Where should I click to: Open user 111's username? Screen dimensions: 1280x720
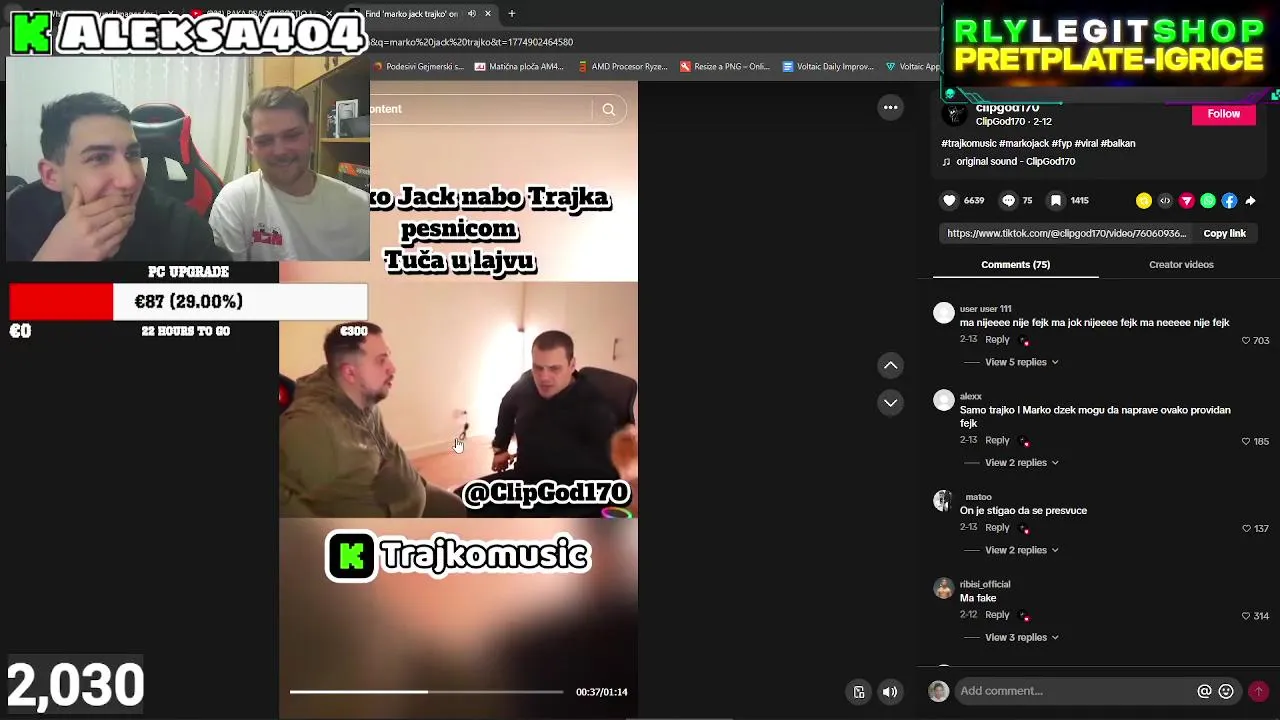click(x=985, y=309)
